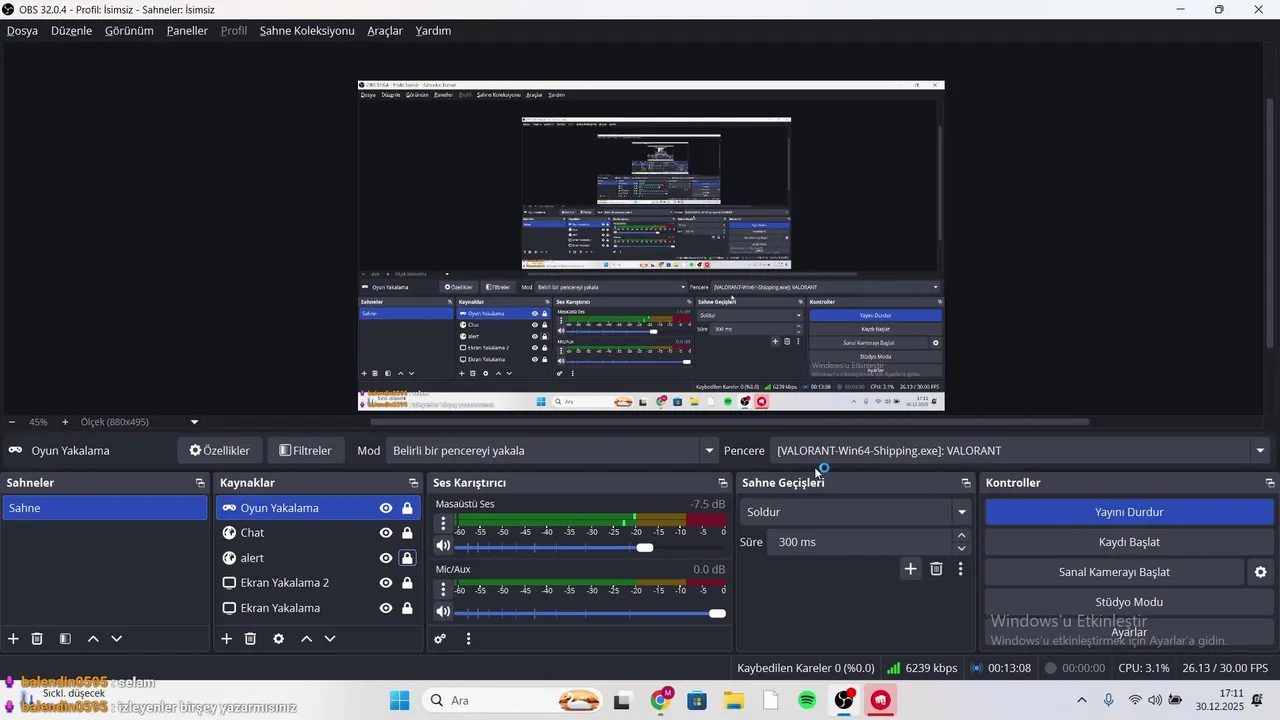The image size is (1280, 720).
Task: Toggle the lock on the alert source
Action: point(407,558)
